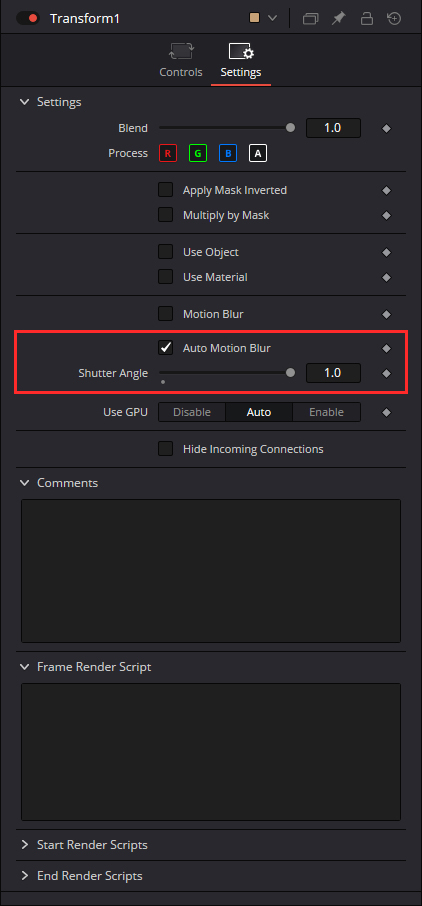This screenshot has width=422, height=906.
Task: Pin the Transform1 inspector panel
Action: point(338,18)
